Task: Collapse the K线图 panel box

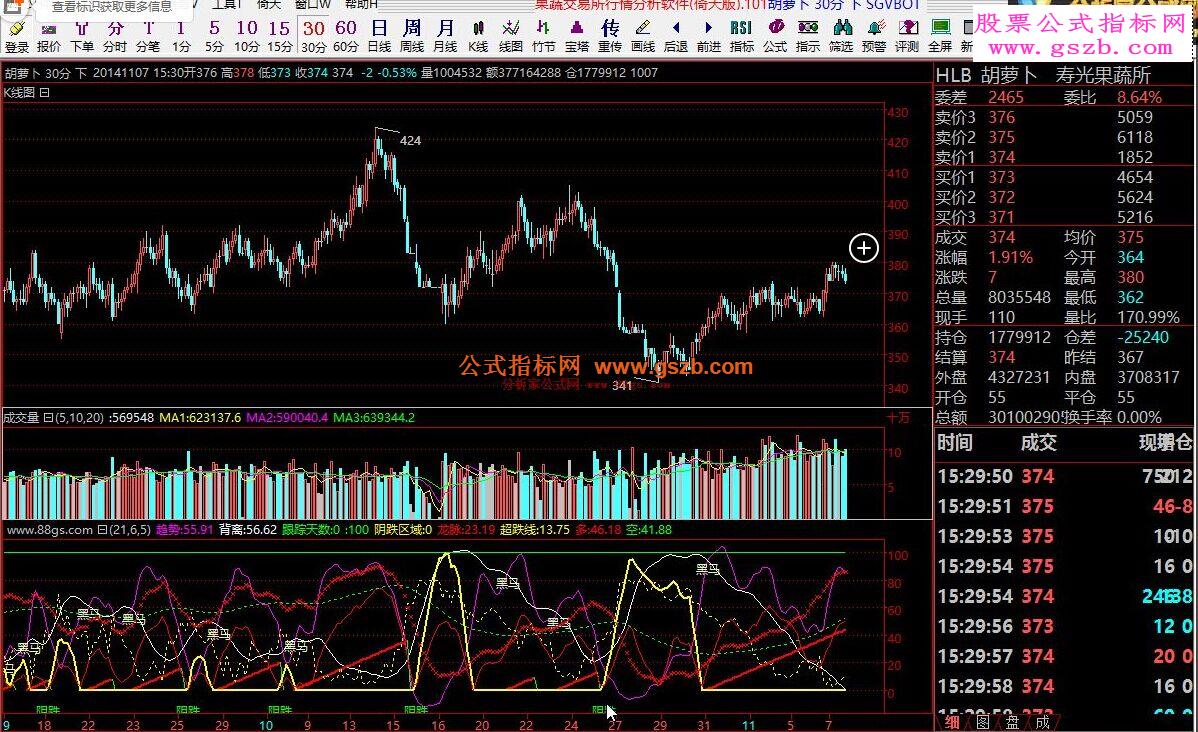Action: (44, 92)
